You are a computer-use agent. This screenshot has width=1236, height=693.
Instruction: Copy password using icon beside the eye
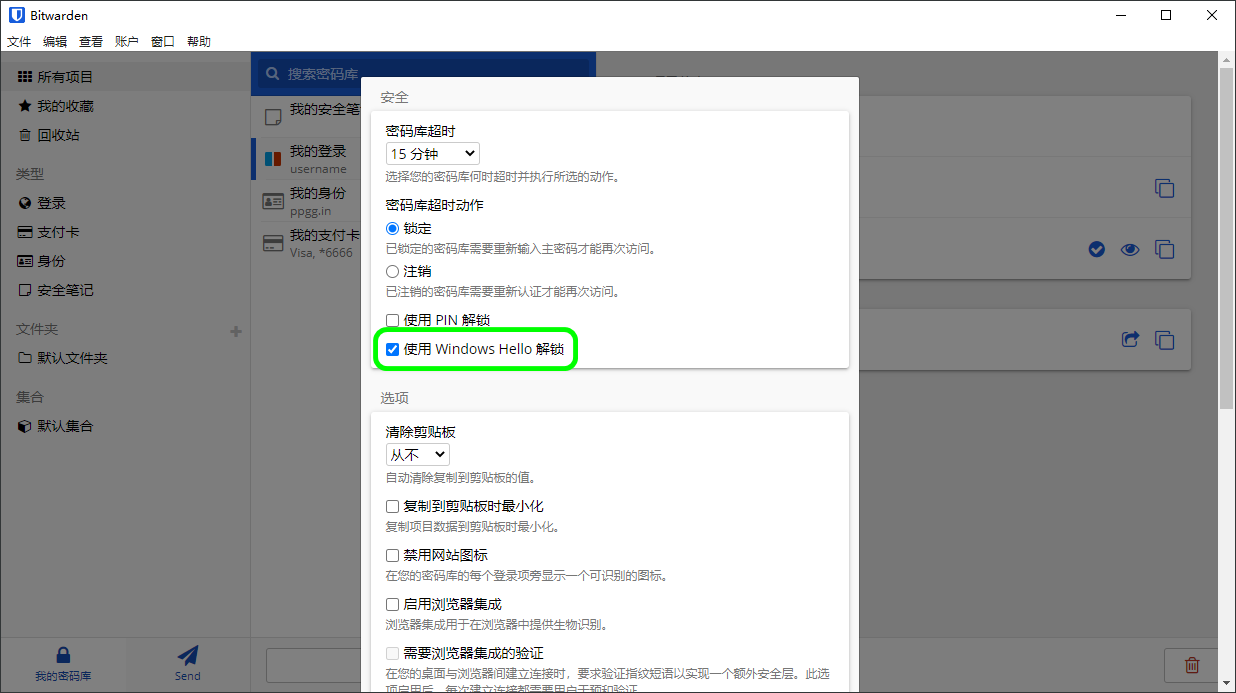pyautogui.click(x=1164, y=249)
